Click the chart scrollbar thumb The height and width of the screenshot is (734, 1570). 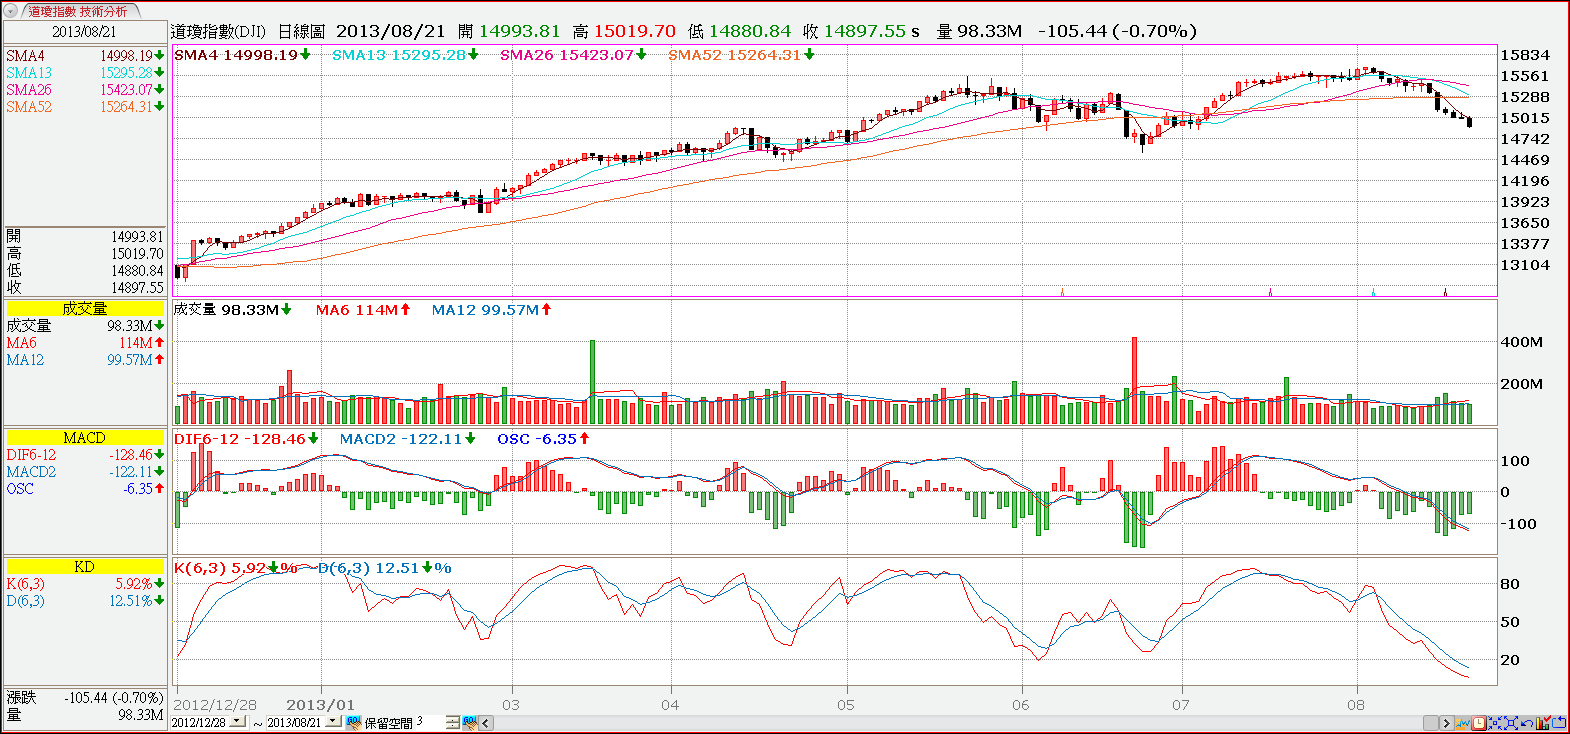pyautogui.click(x=1433, y=723)
